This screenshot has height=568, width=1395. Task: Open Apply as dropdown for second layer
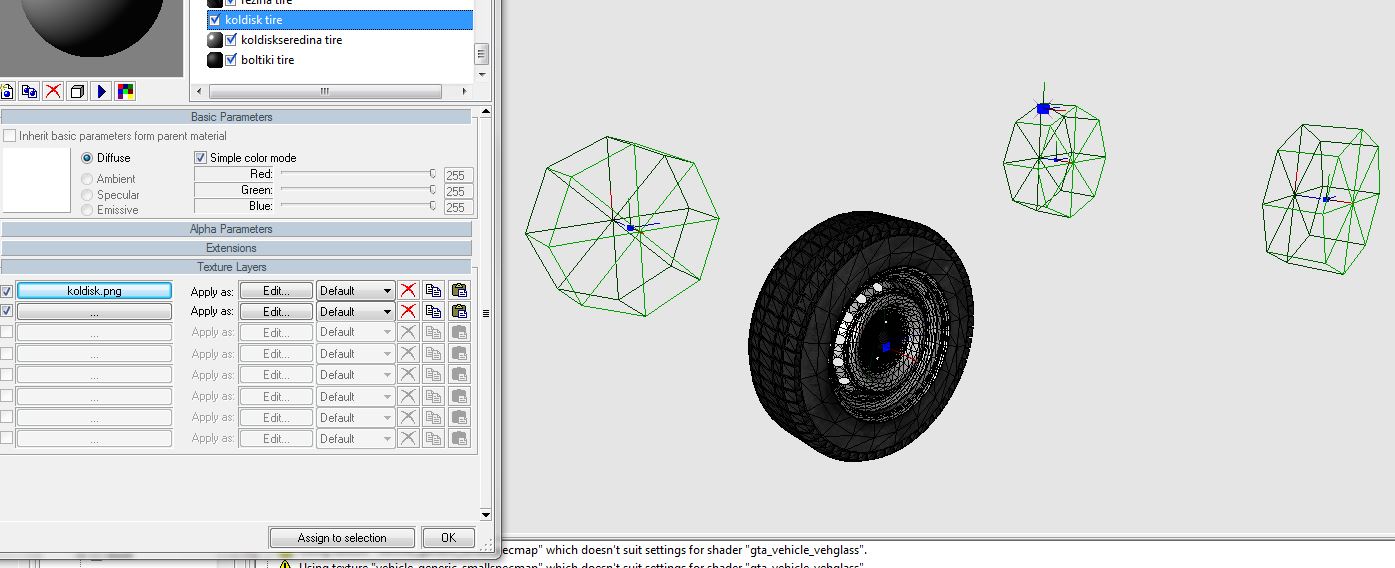tap(356, 312)
